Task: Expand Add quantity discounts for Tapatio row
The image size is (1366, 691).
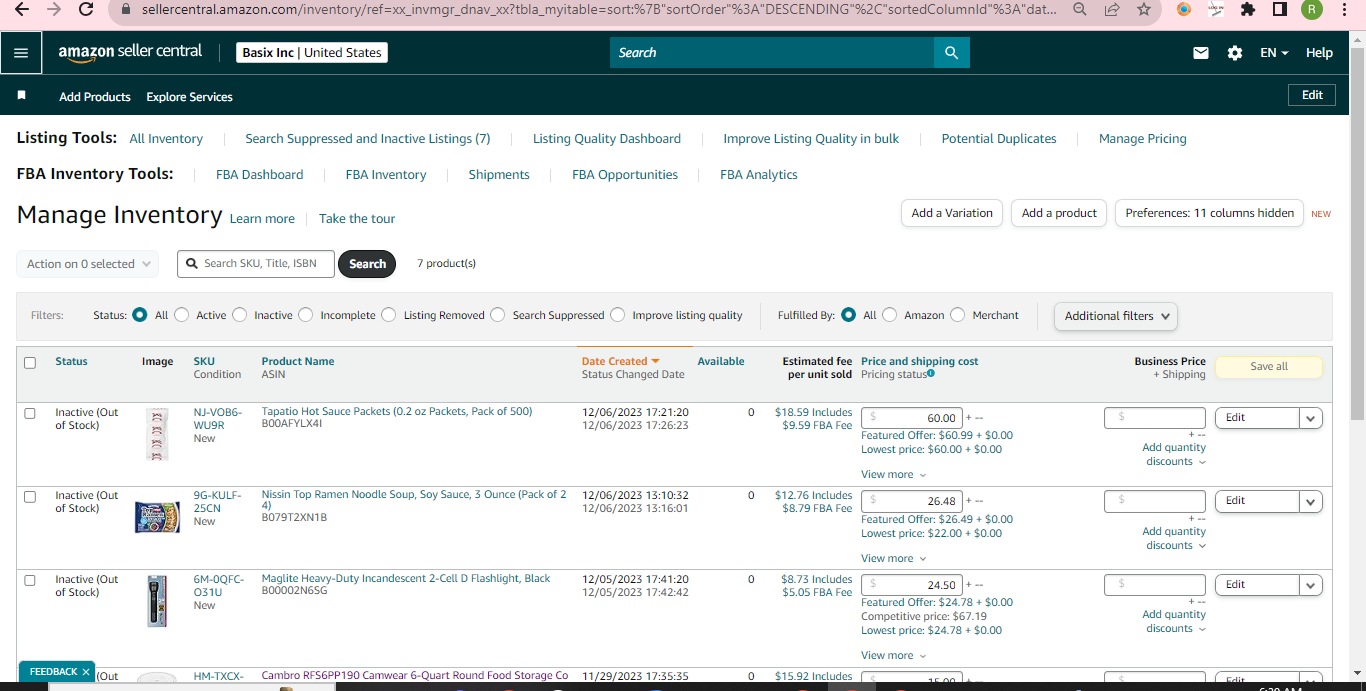Action: (1175, 455)
